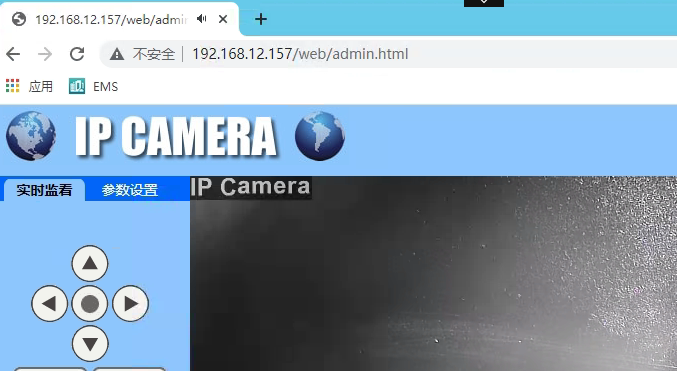Reload the camera admin page
The width and height of the screenshot is (677, 371).
77,54
